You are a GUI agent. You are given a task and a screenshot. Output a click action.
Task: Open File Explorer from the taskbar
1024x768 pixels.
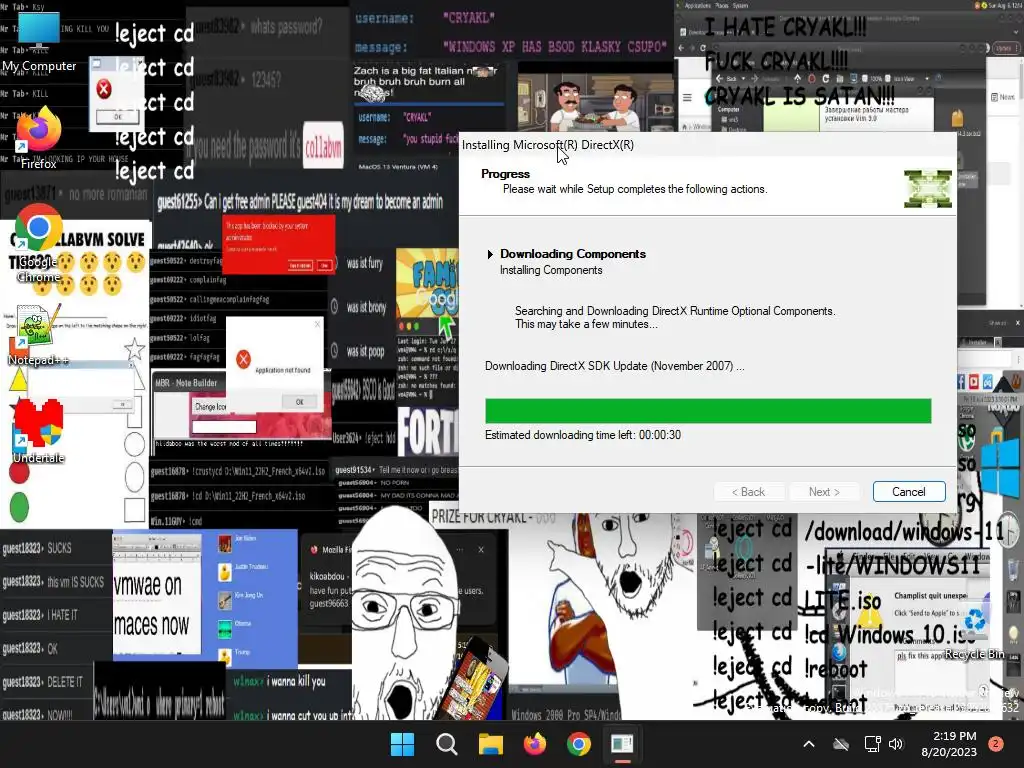pos(490,744)
